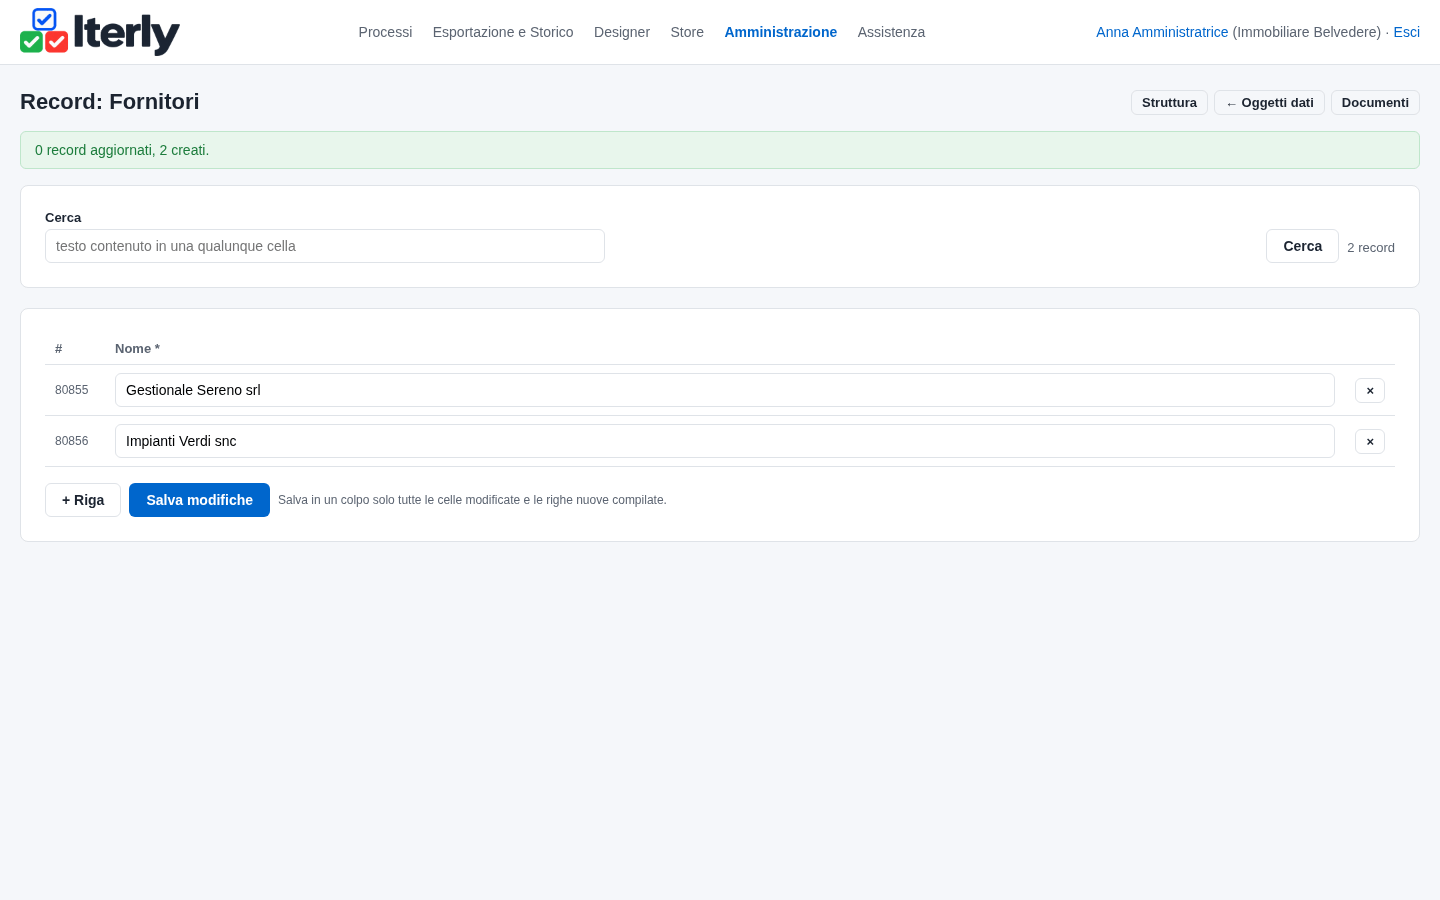This screenshot has width=1440, height=900.
Task: Edit the Impianti Verdi snc name field
Action: pos(725,441)
